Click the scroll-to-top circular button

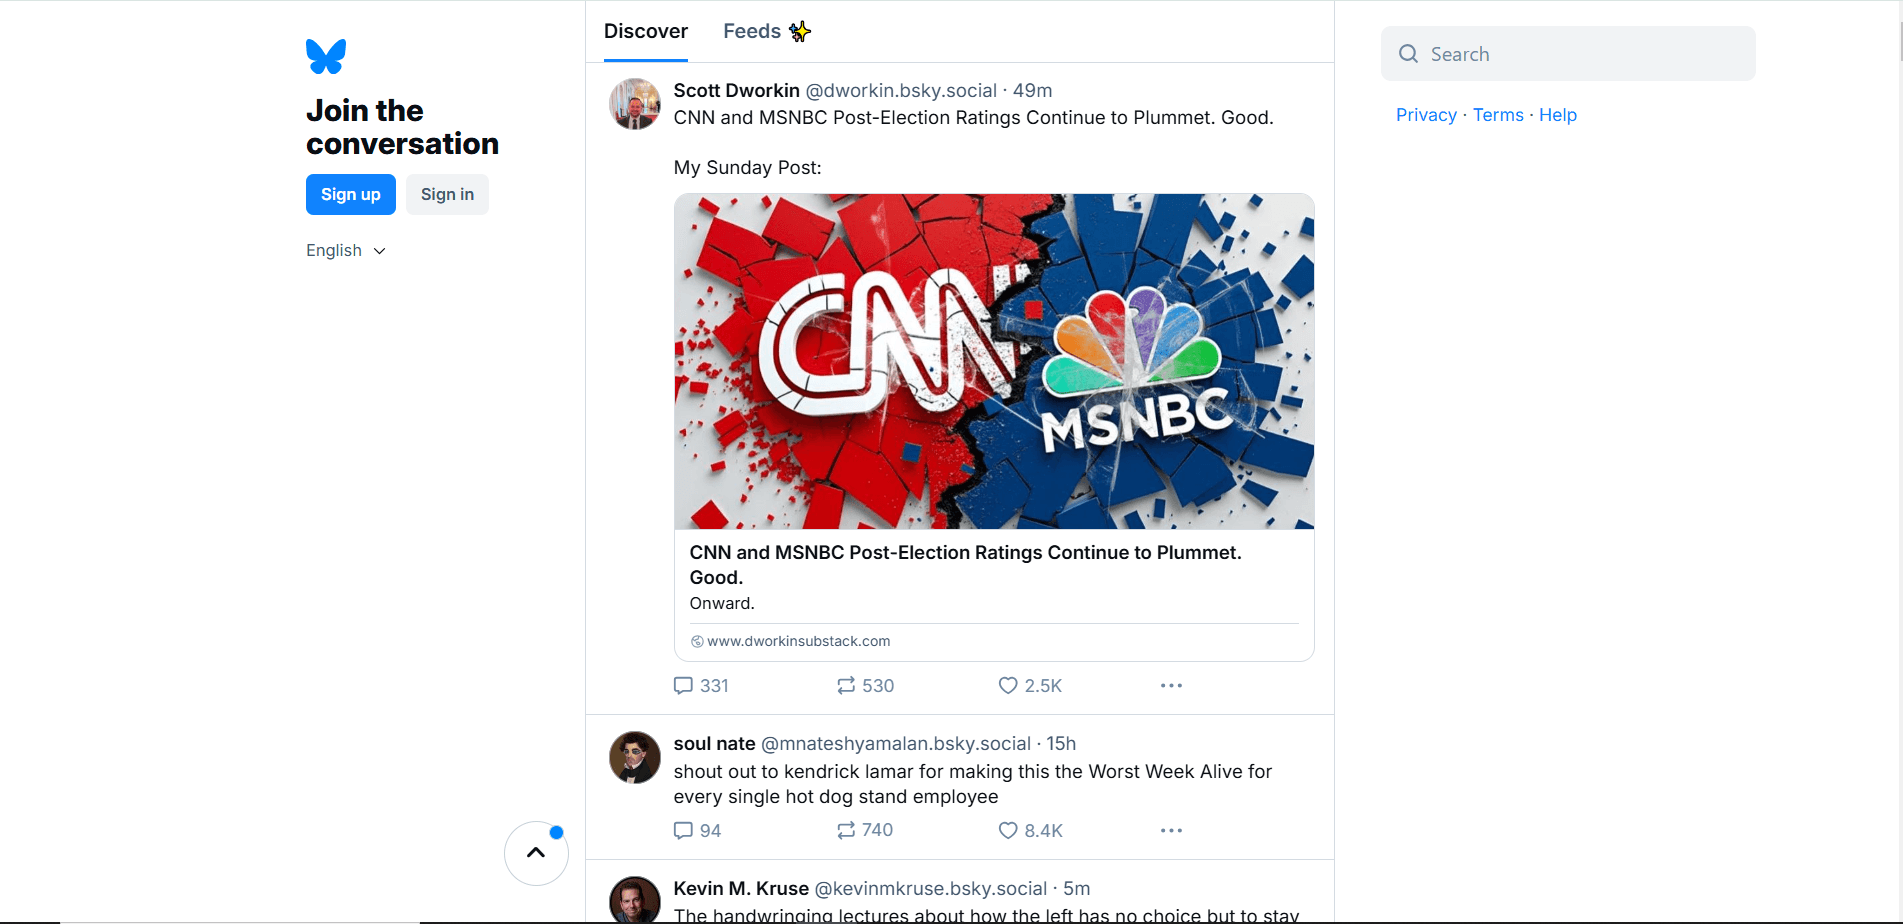pos(536,853)
